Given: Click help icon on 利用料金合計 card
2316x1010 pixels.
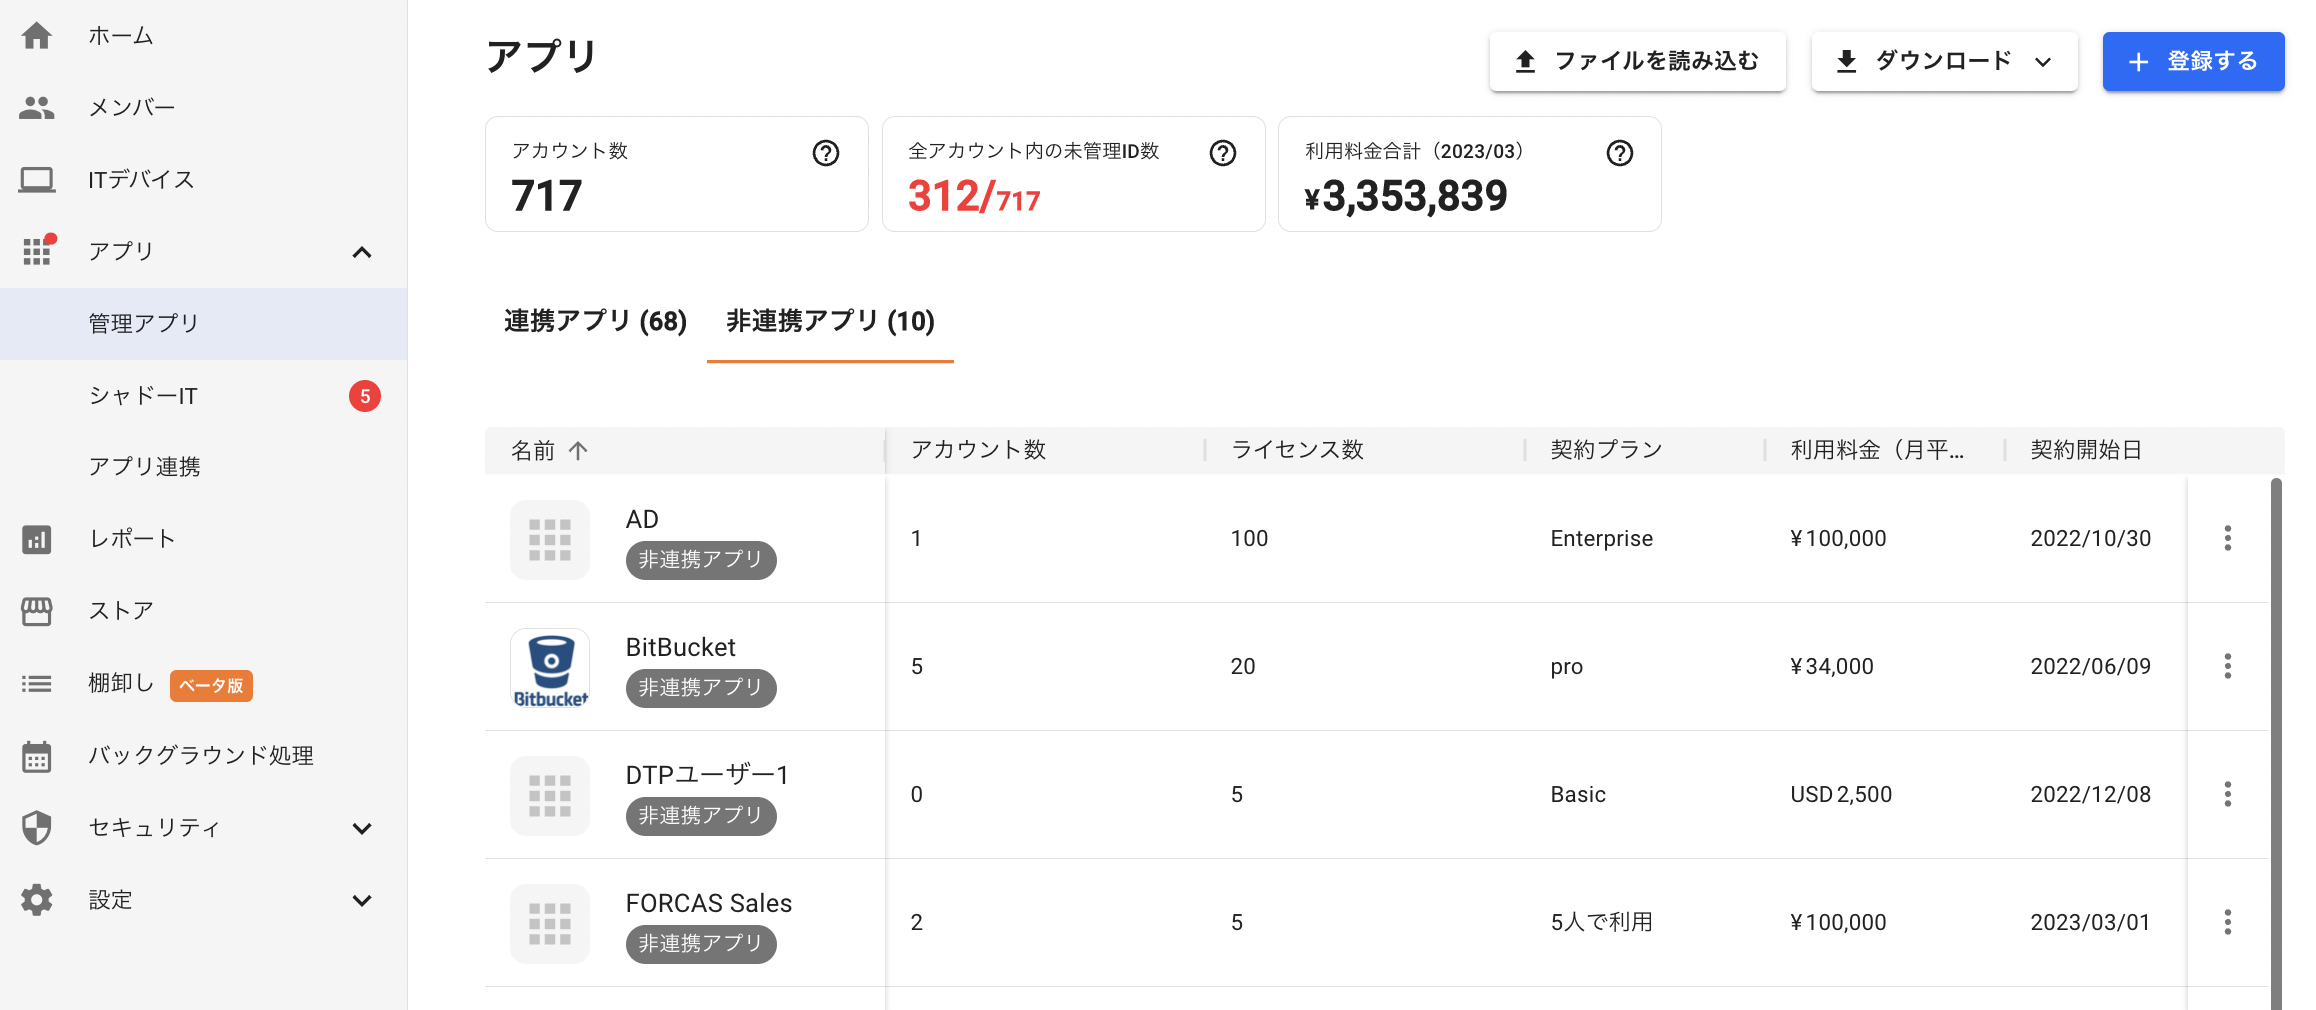Looking at the screenshot, I should (1619, 153).
